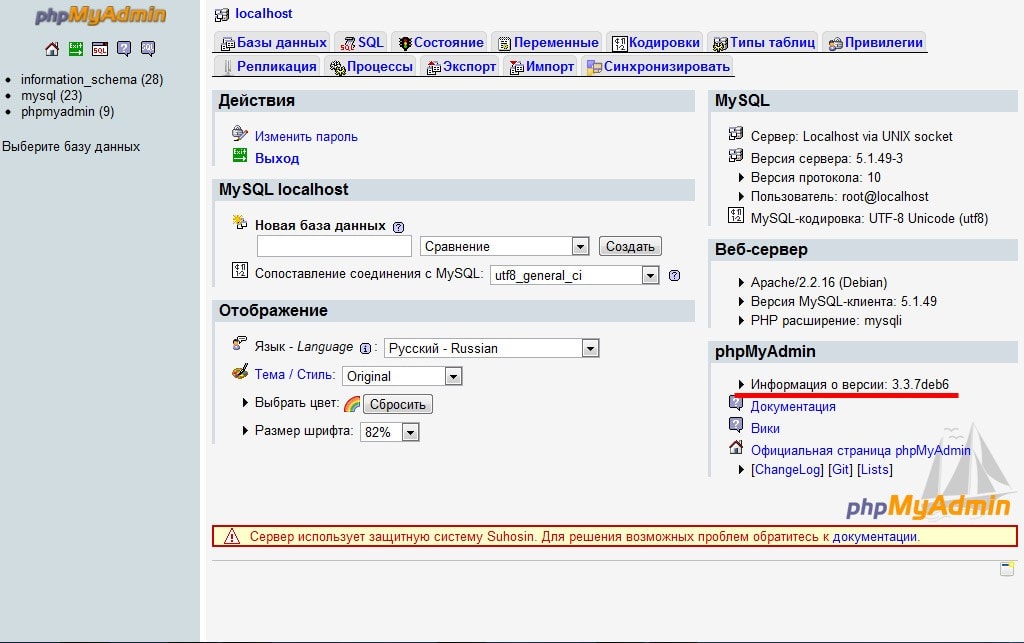Click the logout icon beside Выход
Image resolution: width=1024 pixels, height=643 pixels.
point(240,155)
